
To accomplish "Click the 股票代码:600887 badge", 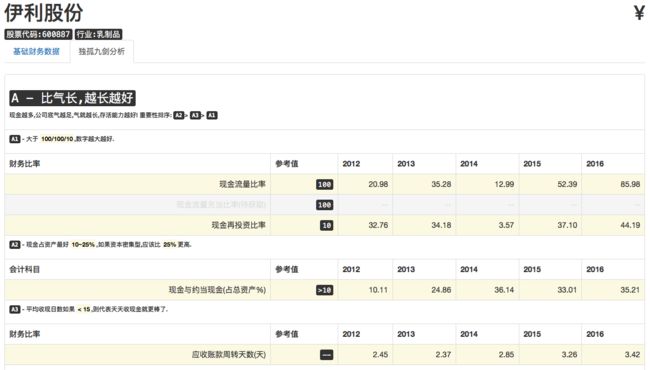I will 38,34.
